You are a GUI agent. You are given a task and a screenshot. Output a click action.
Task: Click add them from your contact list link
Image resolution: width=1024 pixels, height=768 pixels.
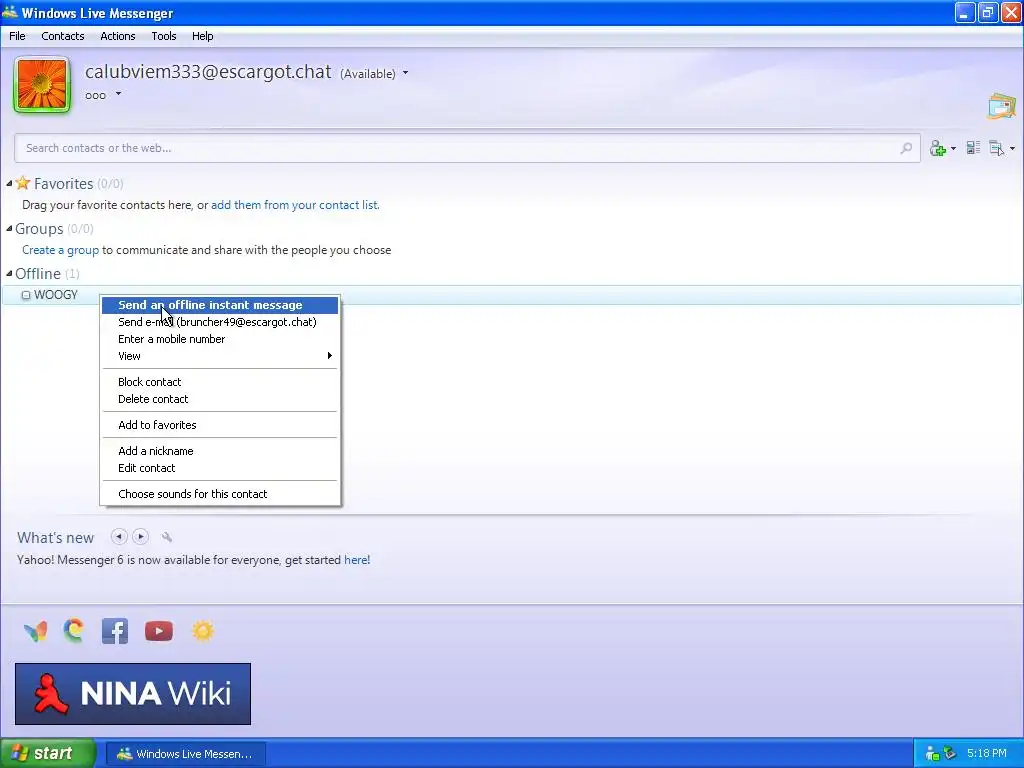point(295,205)
